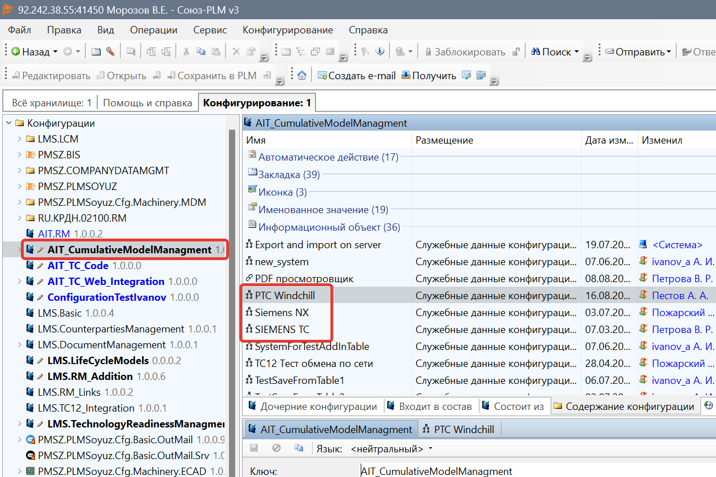Click Получить in the toolbar
The width and height of the screenshot is (716, 477).
click(428, 76)
